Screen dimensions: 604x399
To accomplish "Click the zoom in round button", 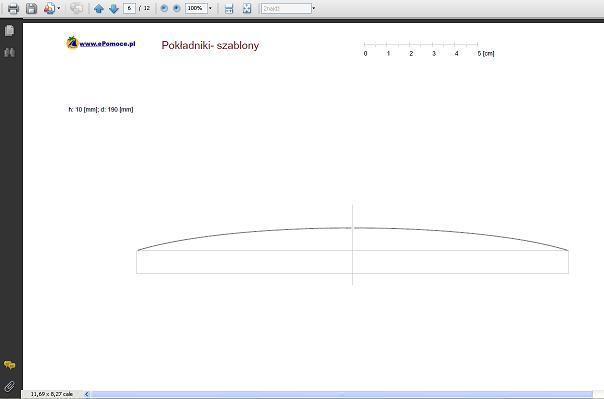I will coord(176,8).
